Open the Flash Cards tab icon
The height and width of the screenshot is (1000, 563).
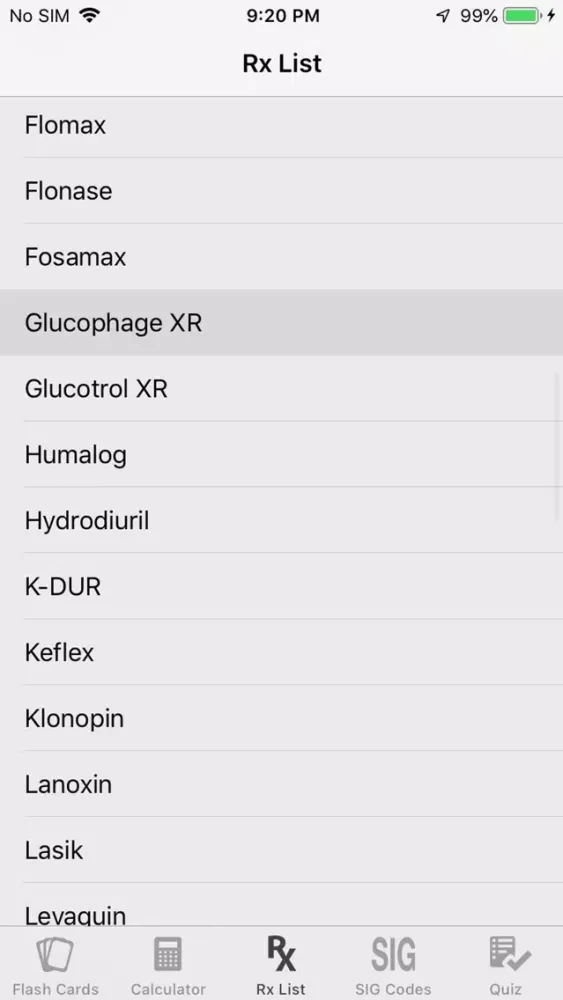(x=55, y=954)
